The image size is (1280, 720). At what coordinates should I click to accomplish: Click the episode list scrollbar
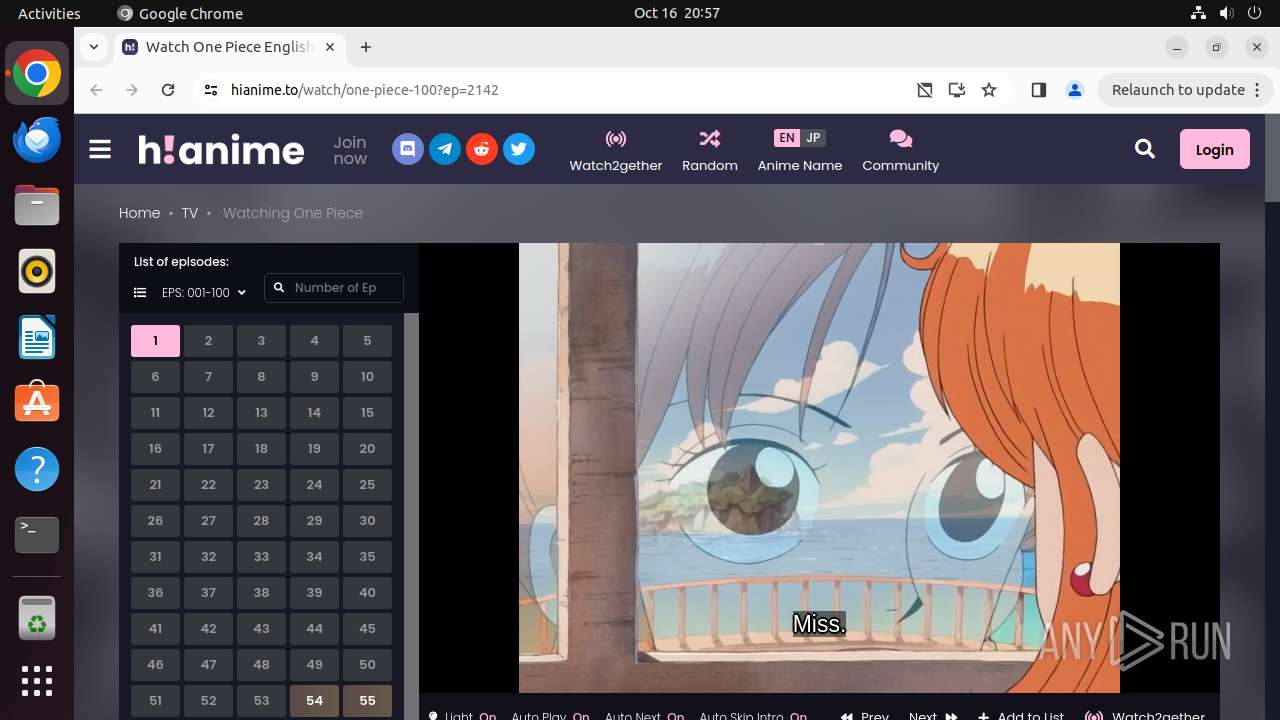tap(411, 516)
